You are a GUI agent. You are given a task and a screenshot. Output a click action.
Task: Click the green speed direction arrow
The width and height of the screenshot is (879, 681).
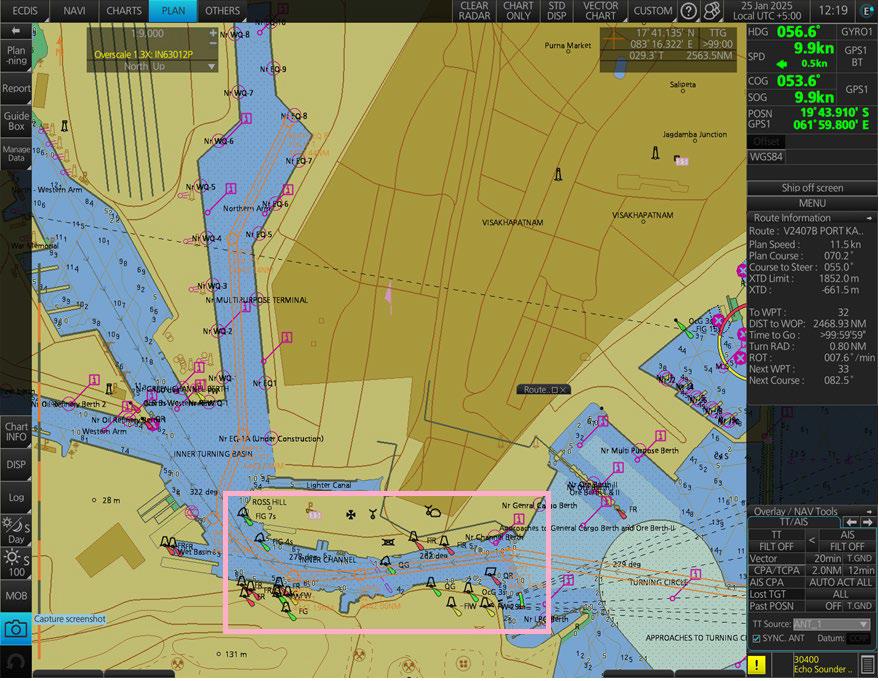click(781, 64)
